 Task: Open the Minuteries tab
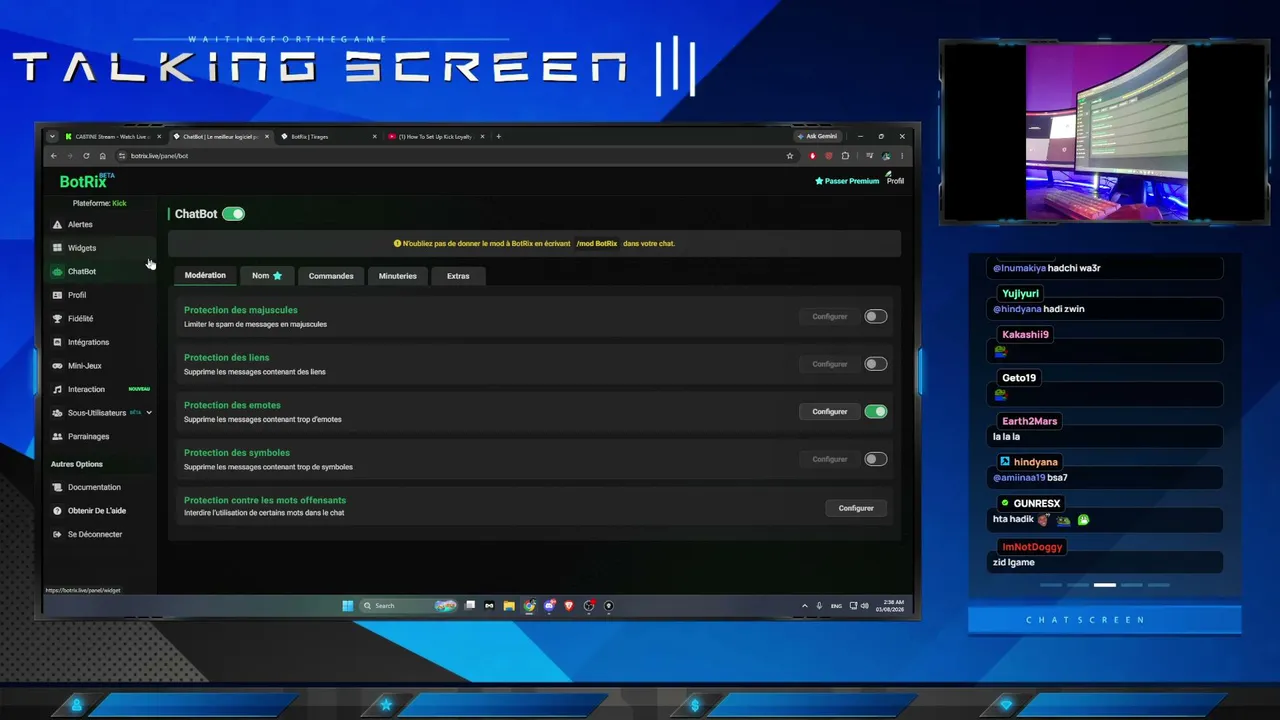(x=397, y=276)
